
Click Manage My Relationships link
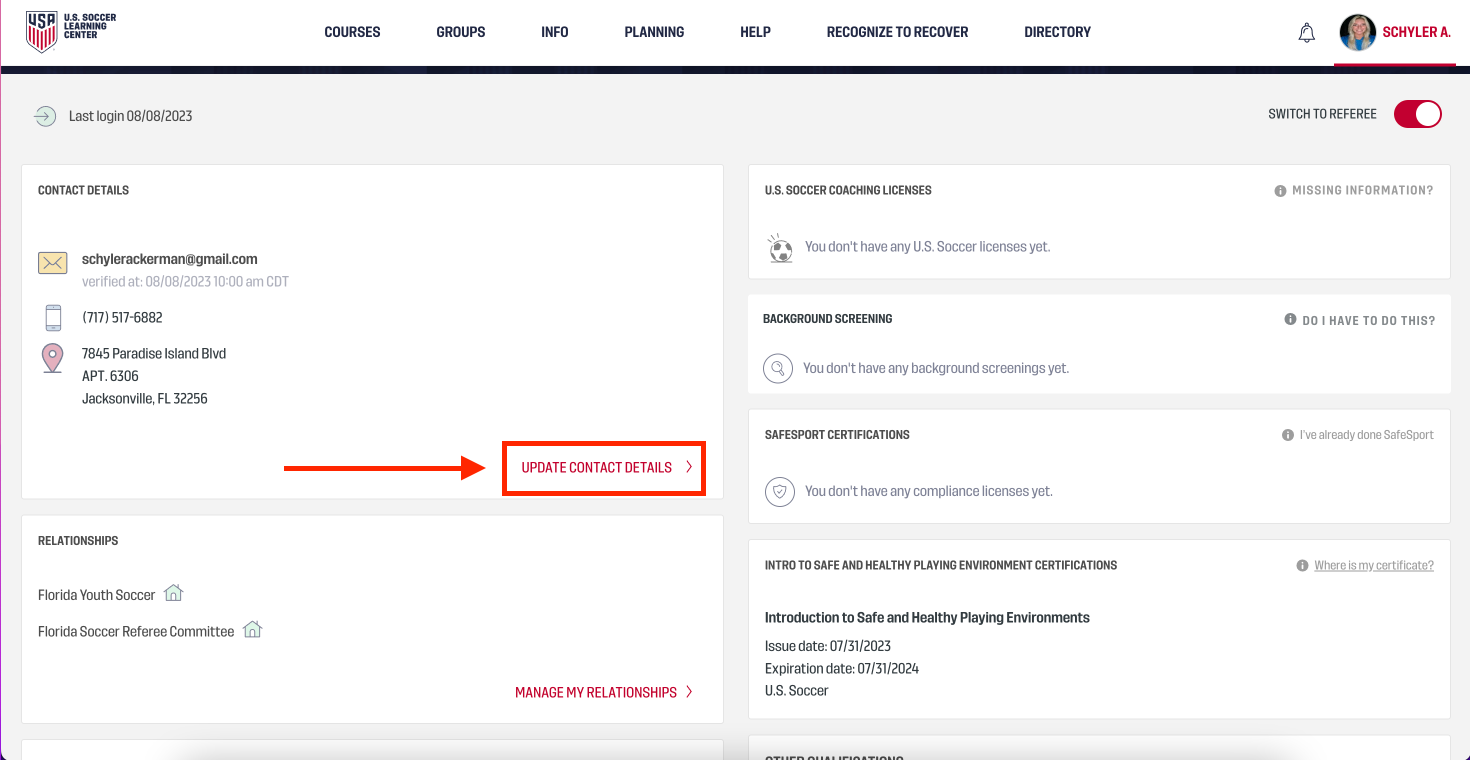click(x=596, y=692)
